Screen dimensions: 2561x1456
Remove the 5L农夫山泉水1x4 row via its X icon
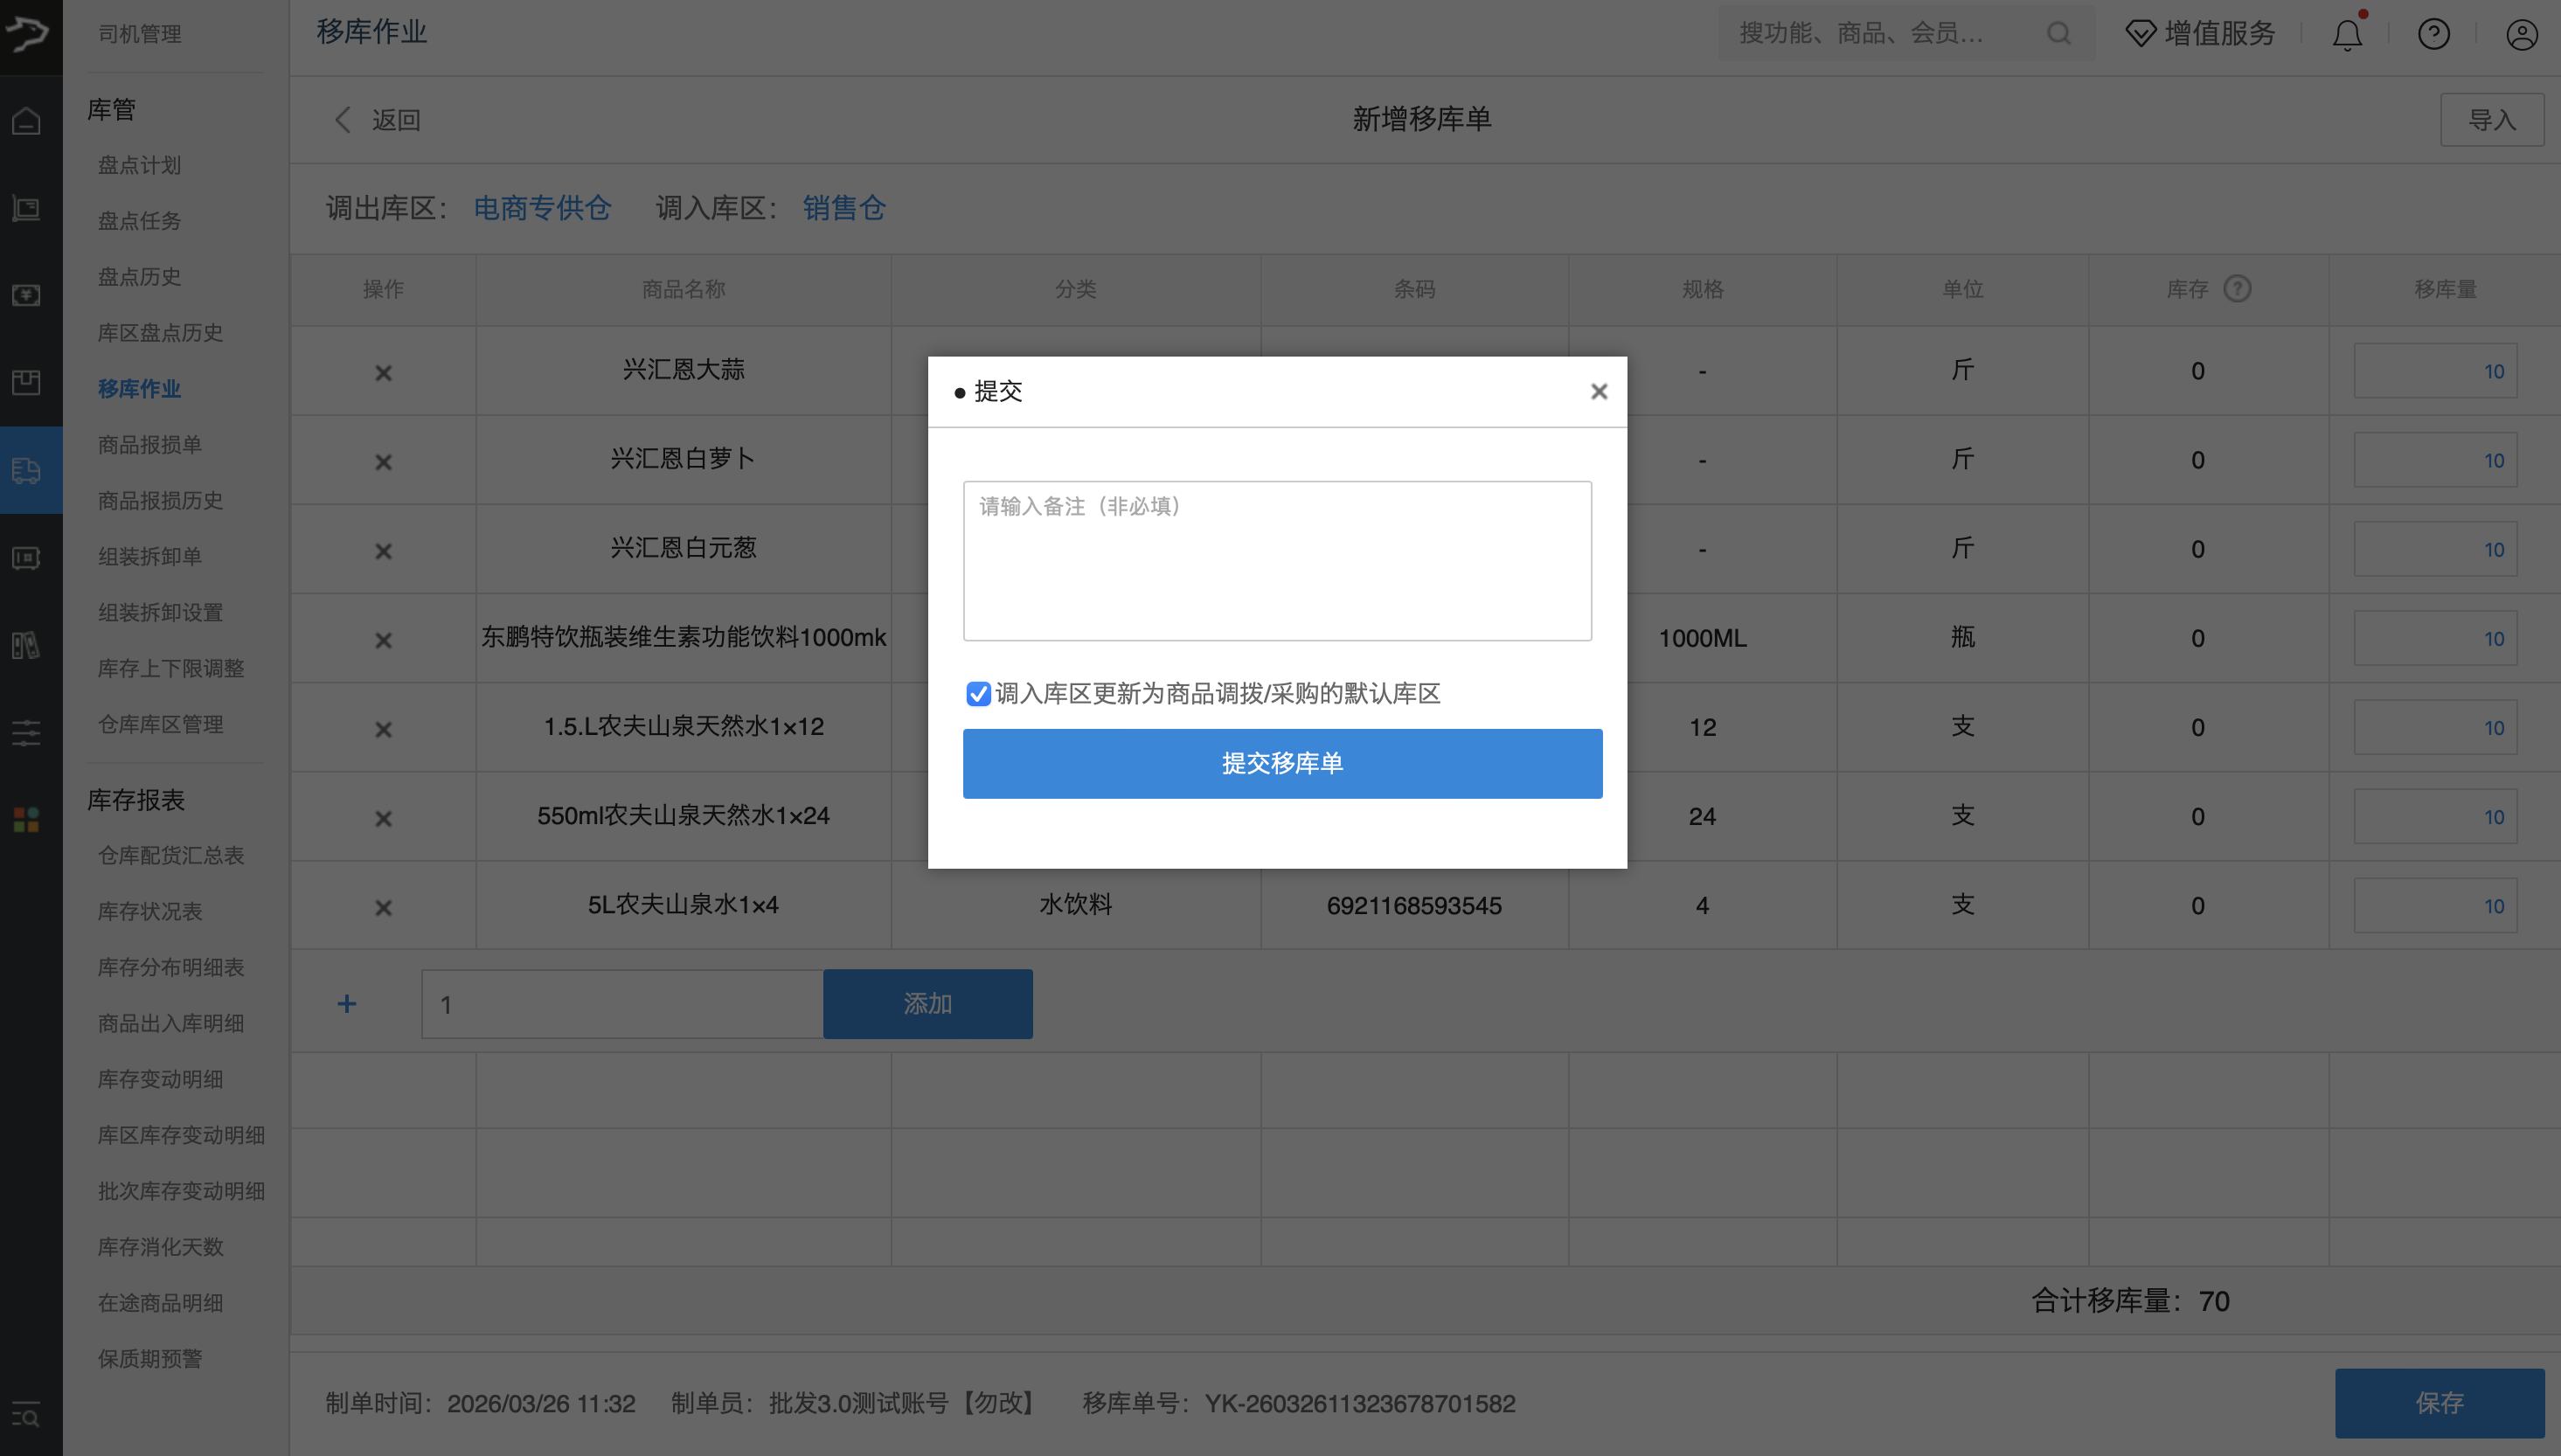pyautogui.click(x=383, y=907)
